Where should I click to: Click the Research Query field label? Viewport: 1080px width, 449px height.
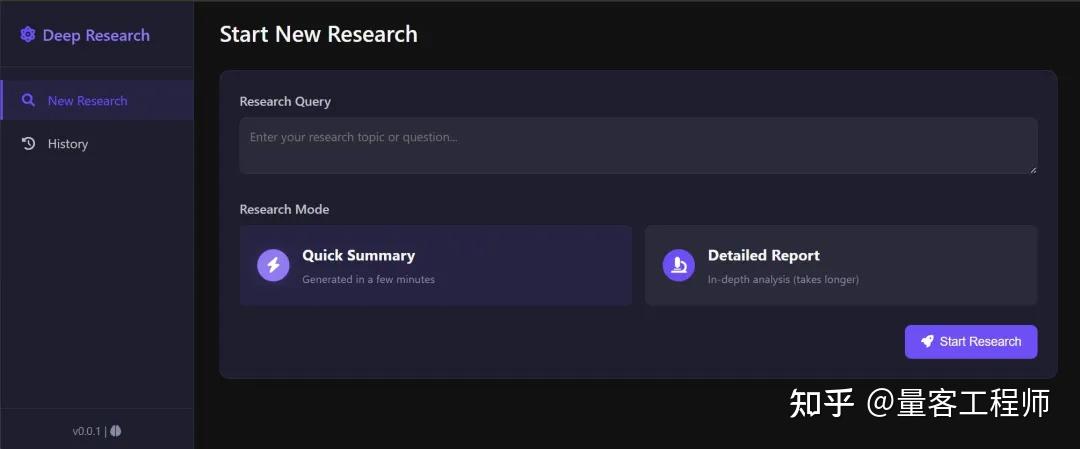pyautogui.click(x=285, y=101)
